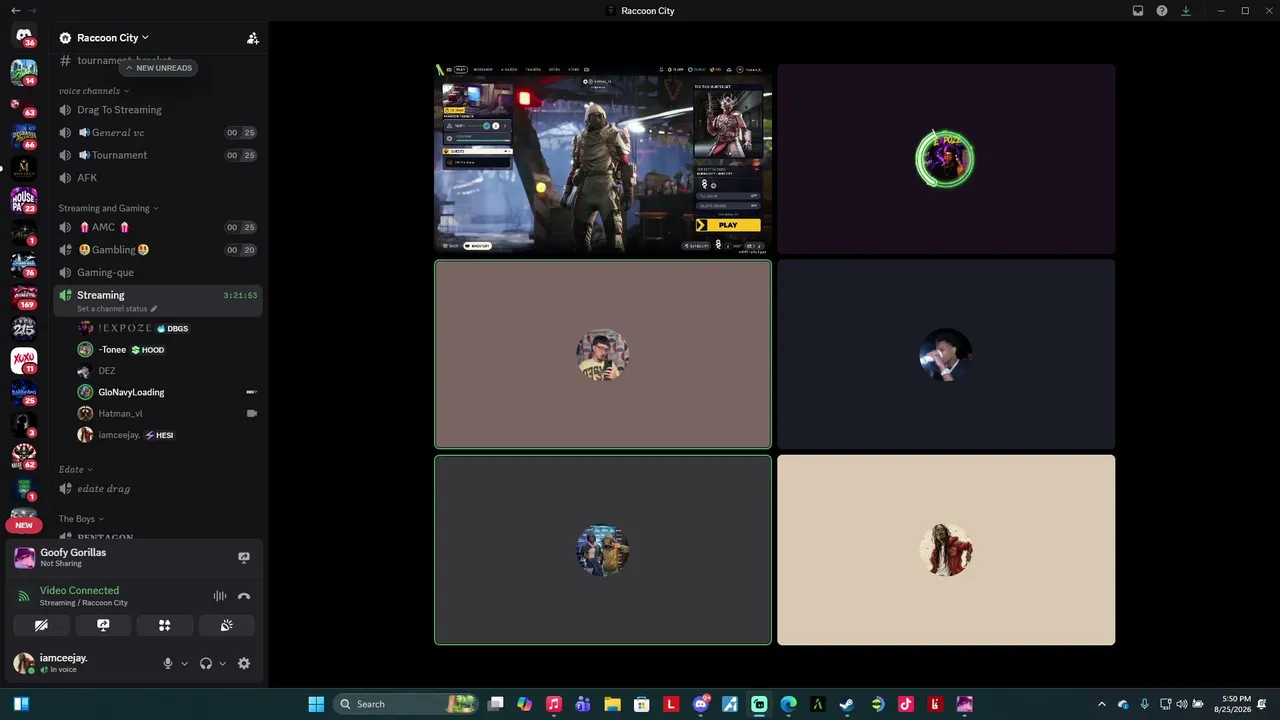
Task: Open Steam from the Windows taskbar
Action: 847,704
